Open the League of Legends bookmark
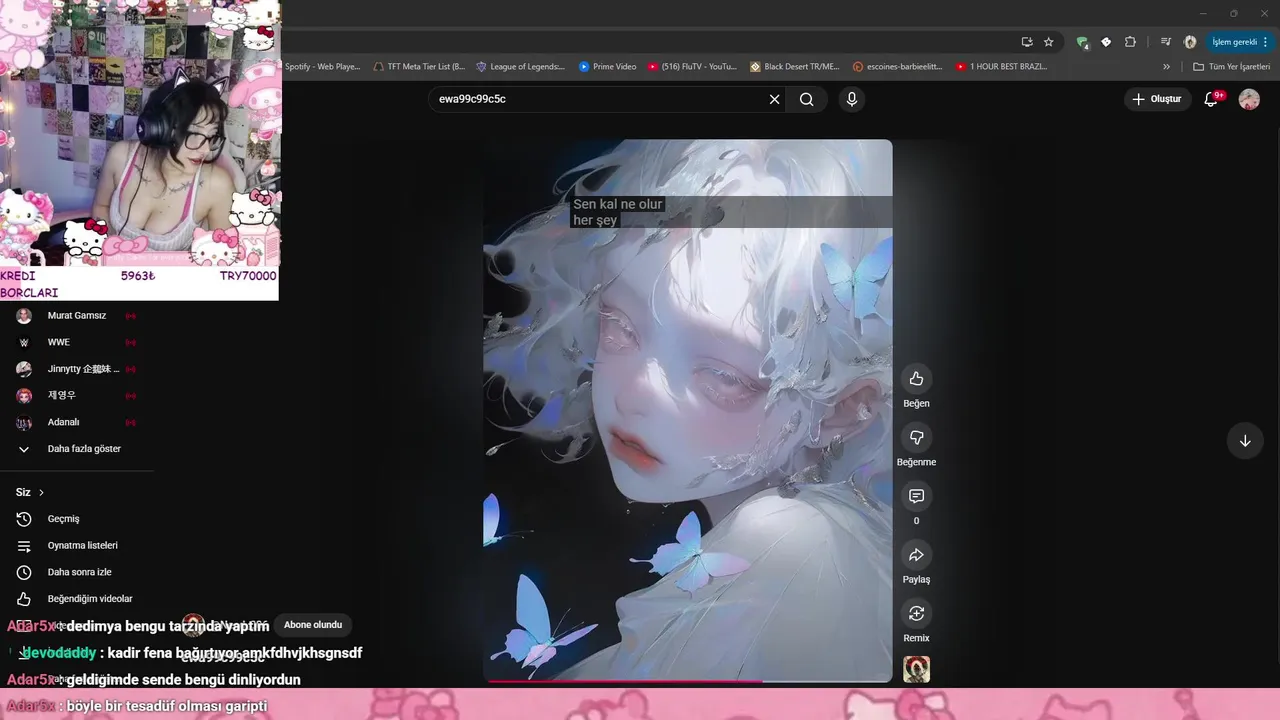 [x=520, y=67]
